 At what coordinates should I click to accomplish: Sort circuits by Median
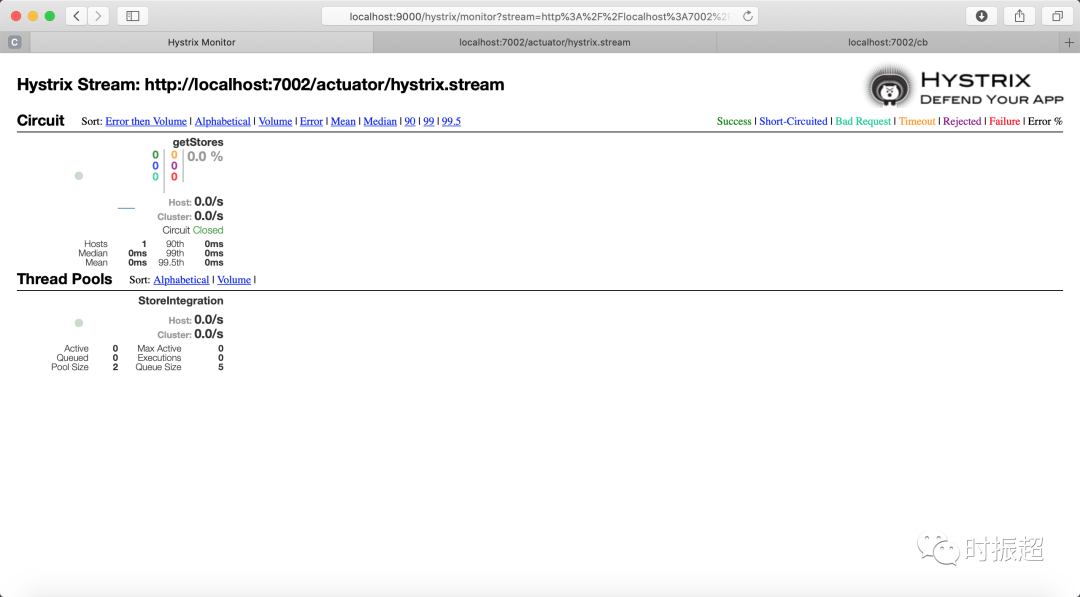click(x=380, y=121)
